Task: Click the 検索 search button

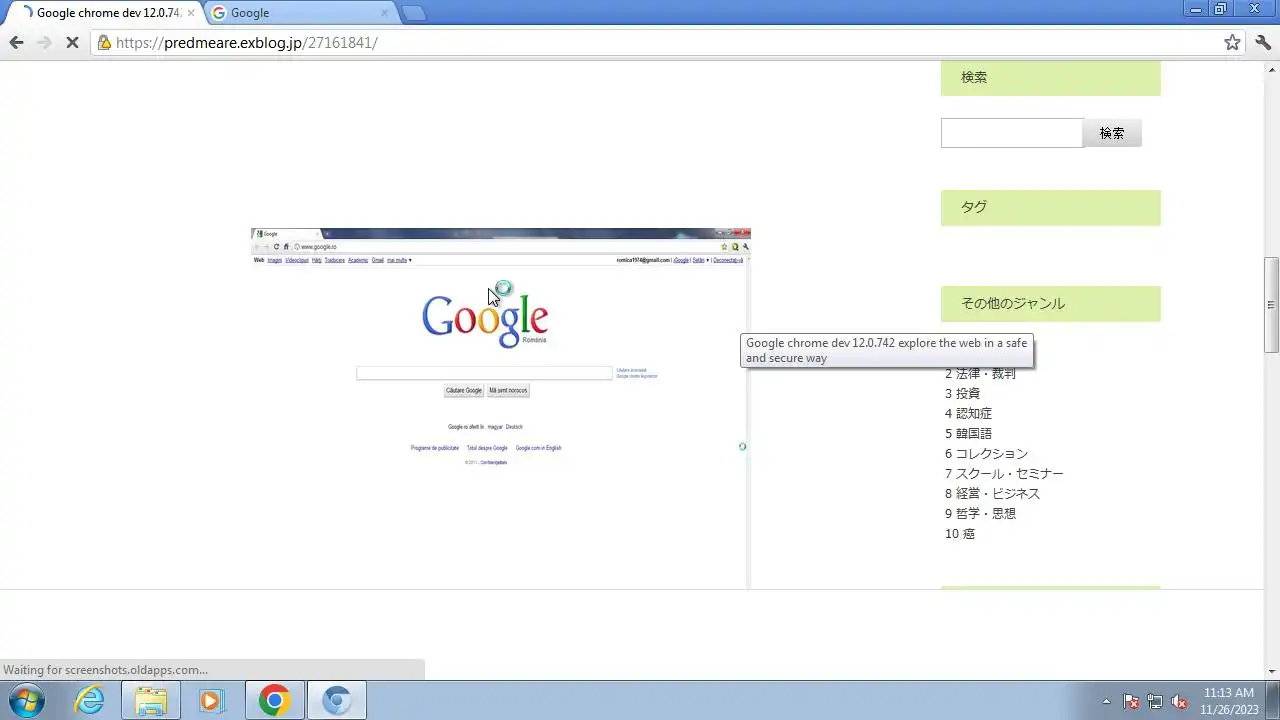Action: [x=1112, y=133]
